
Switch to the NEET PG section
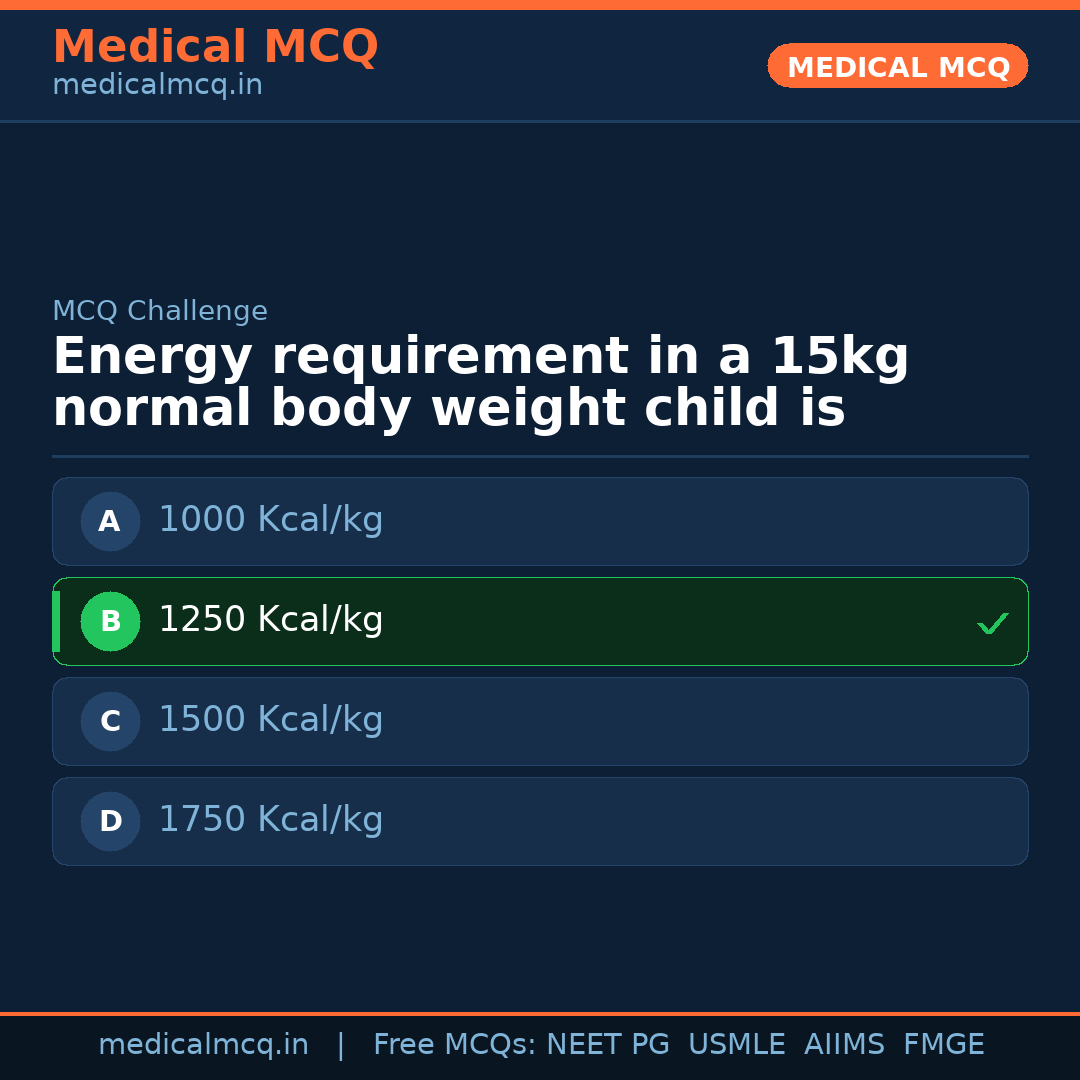[x=607, y=1044]
